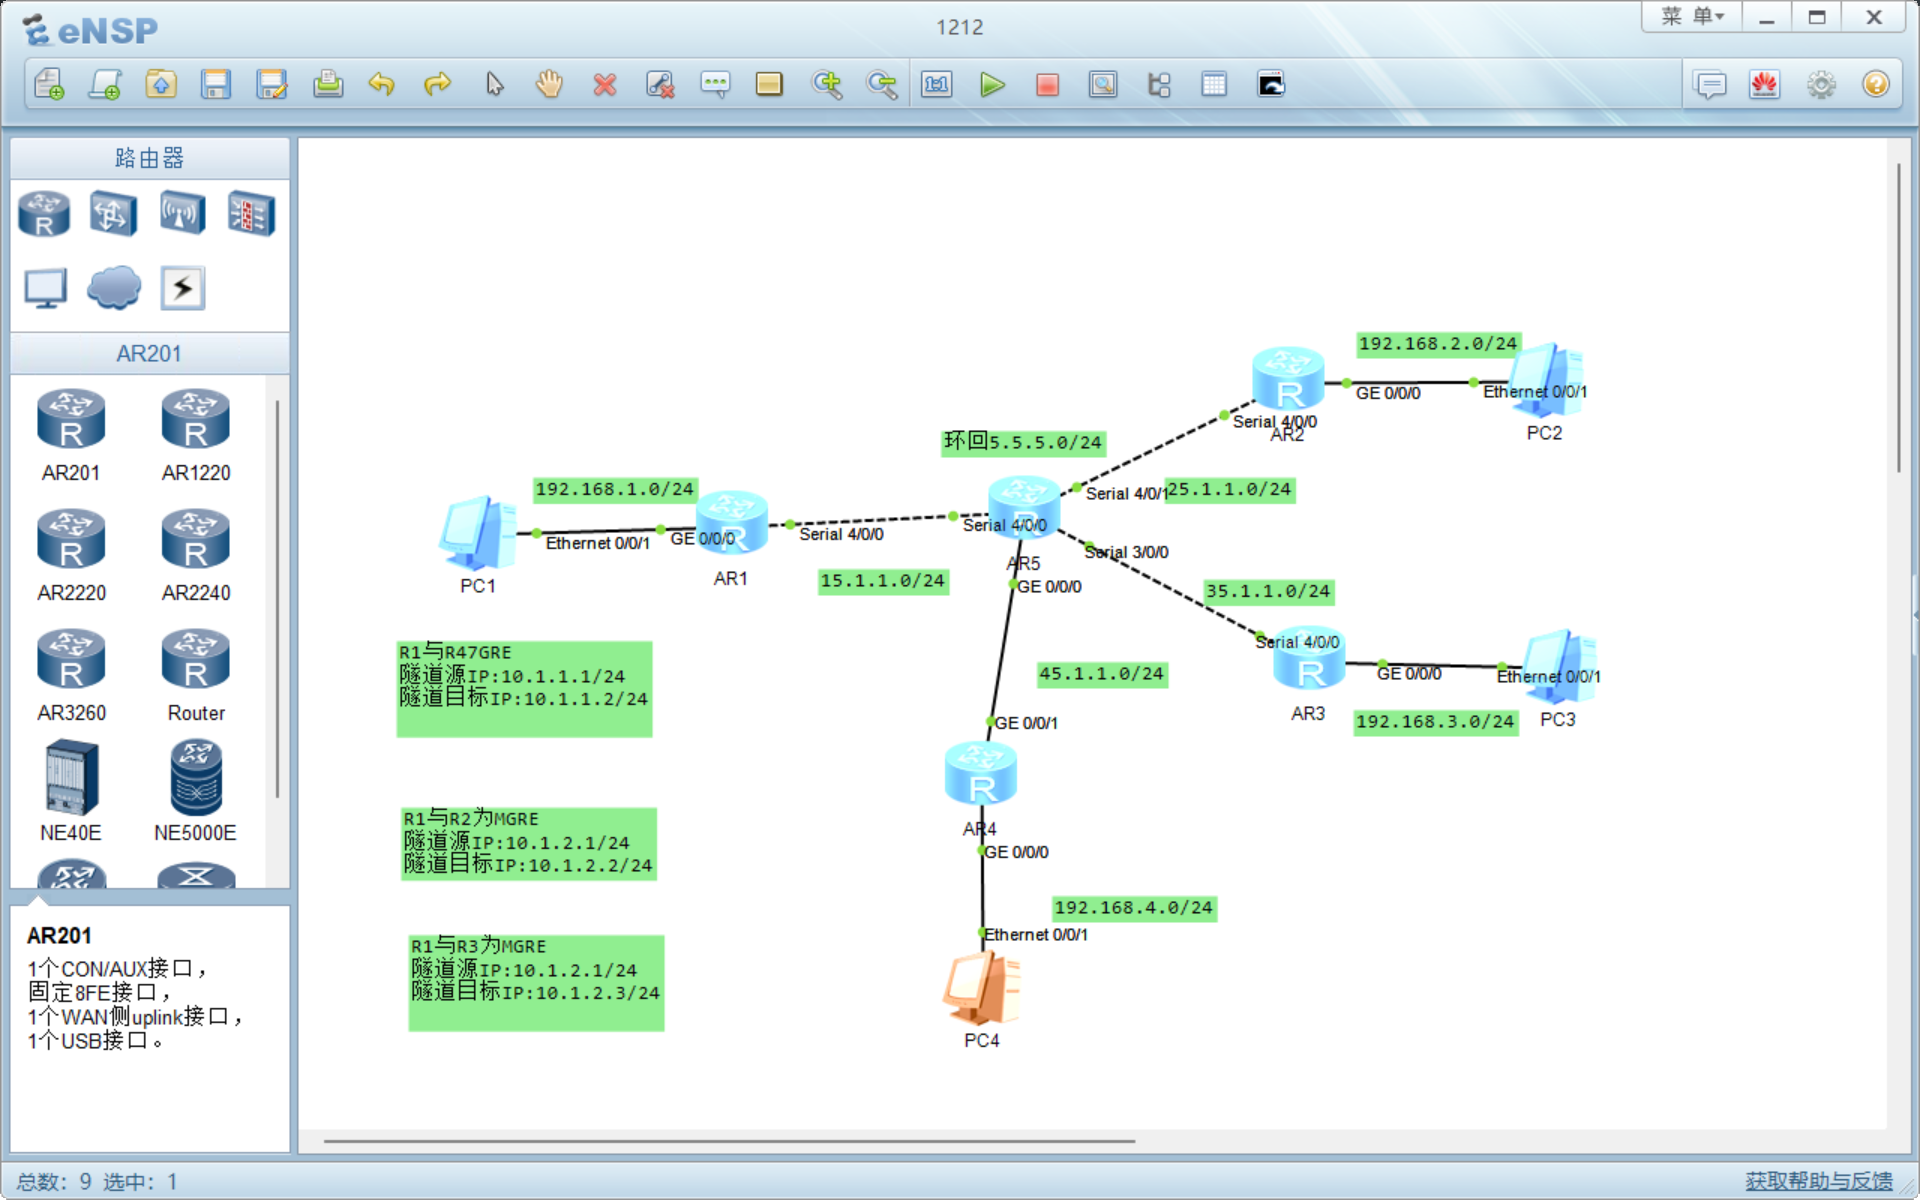This screenshot has width=1920, height=1200.
Task: Start all devices with the green play button
Action: pos(992,84)
